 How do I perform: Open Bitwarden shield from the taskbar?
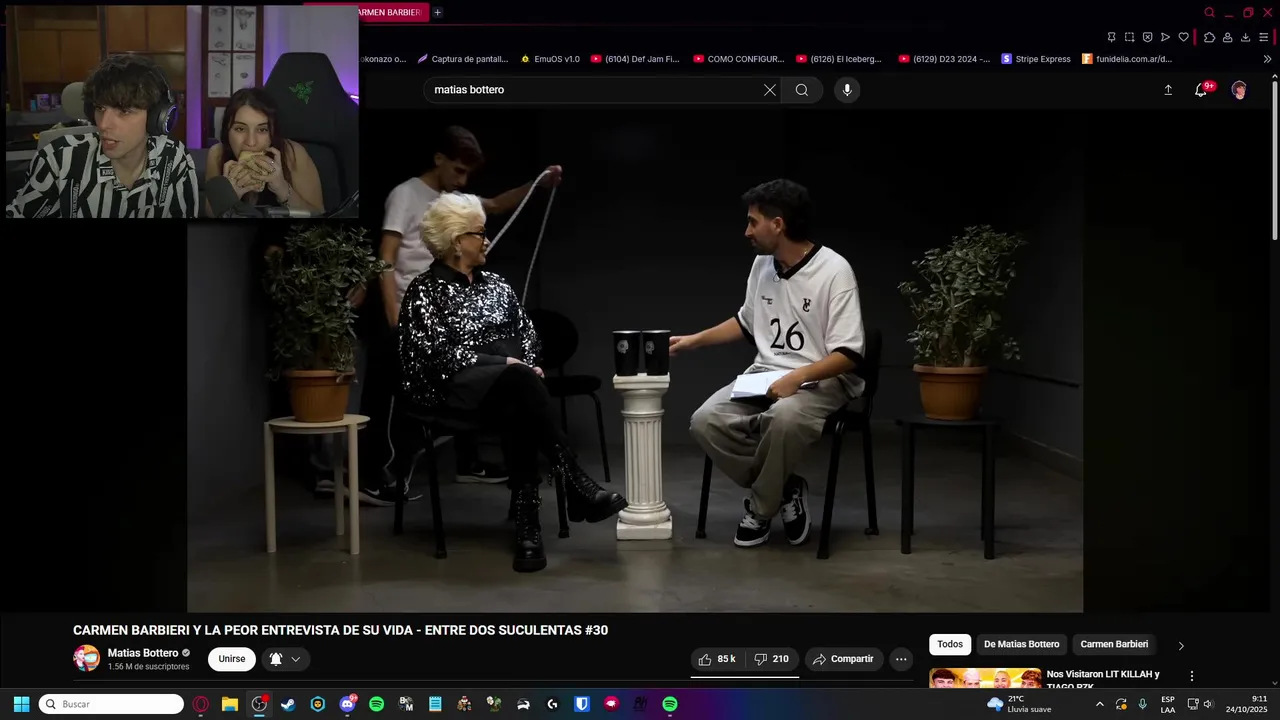pyautogui.click(x=582, y=704)
